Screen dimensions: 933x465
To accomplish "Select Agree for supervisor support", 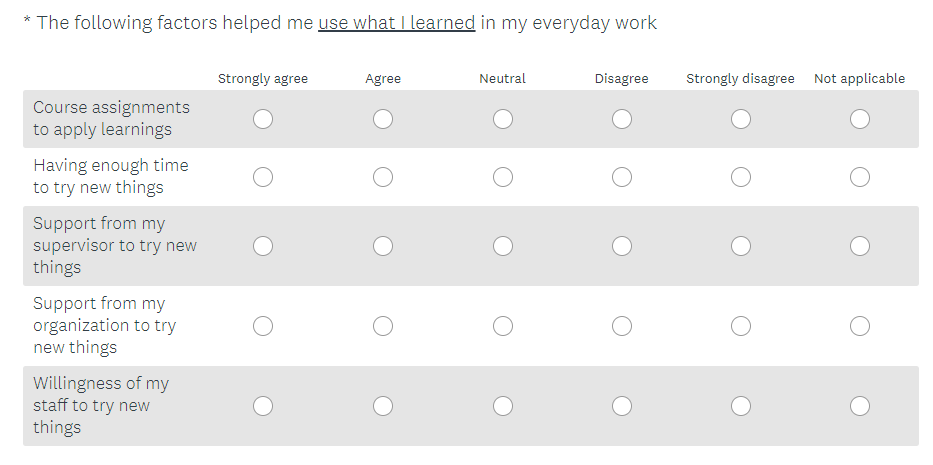I will (383, 246).
